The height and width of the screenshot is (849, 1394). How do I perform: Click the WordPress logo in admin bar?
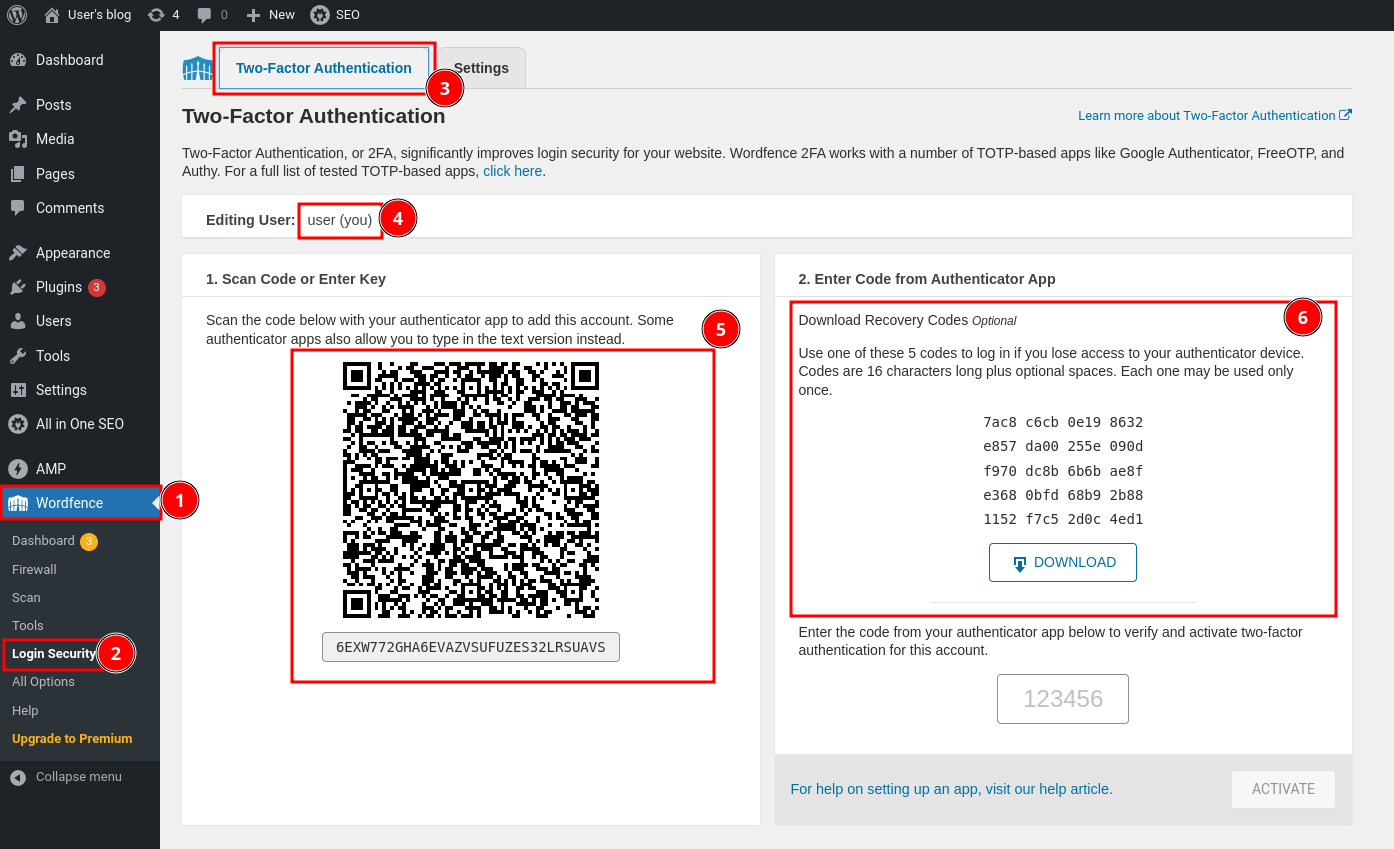pos(17,14)
